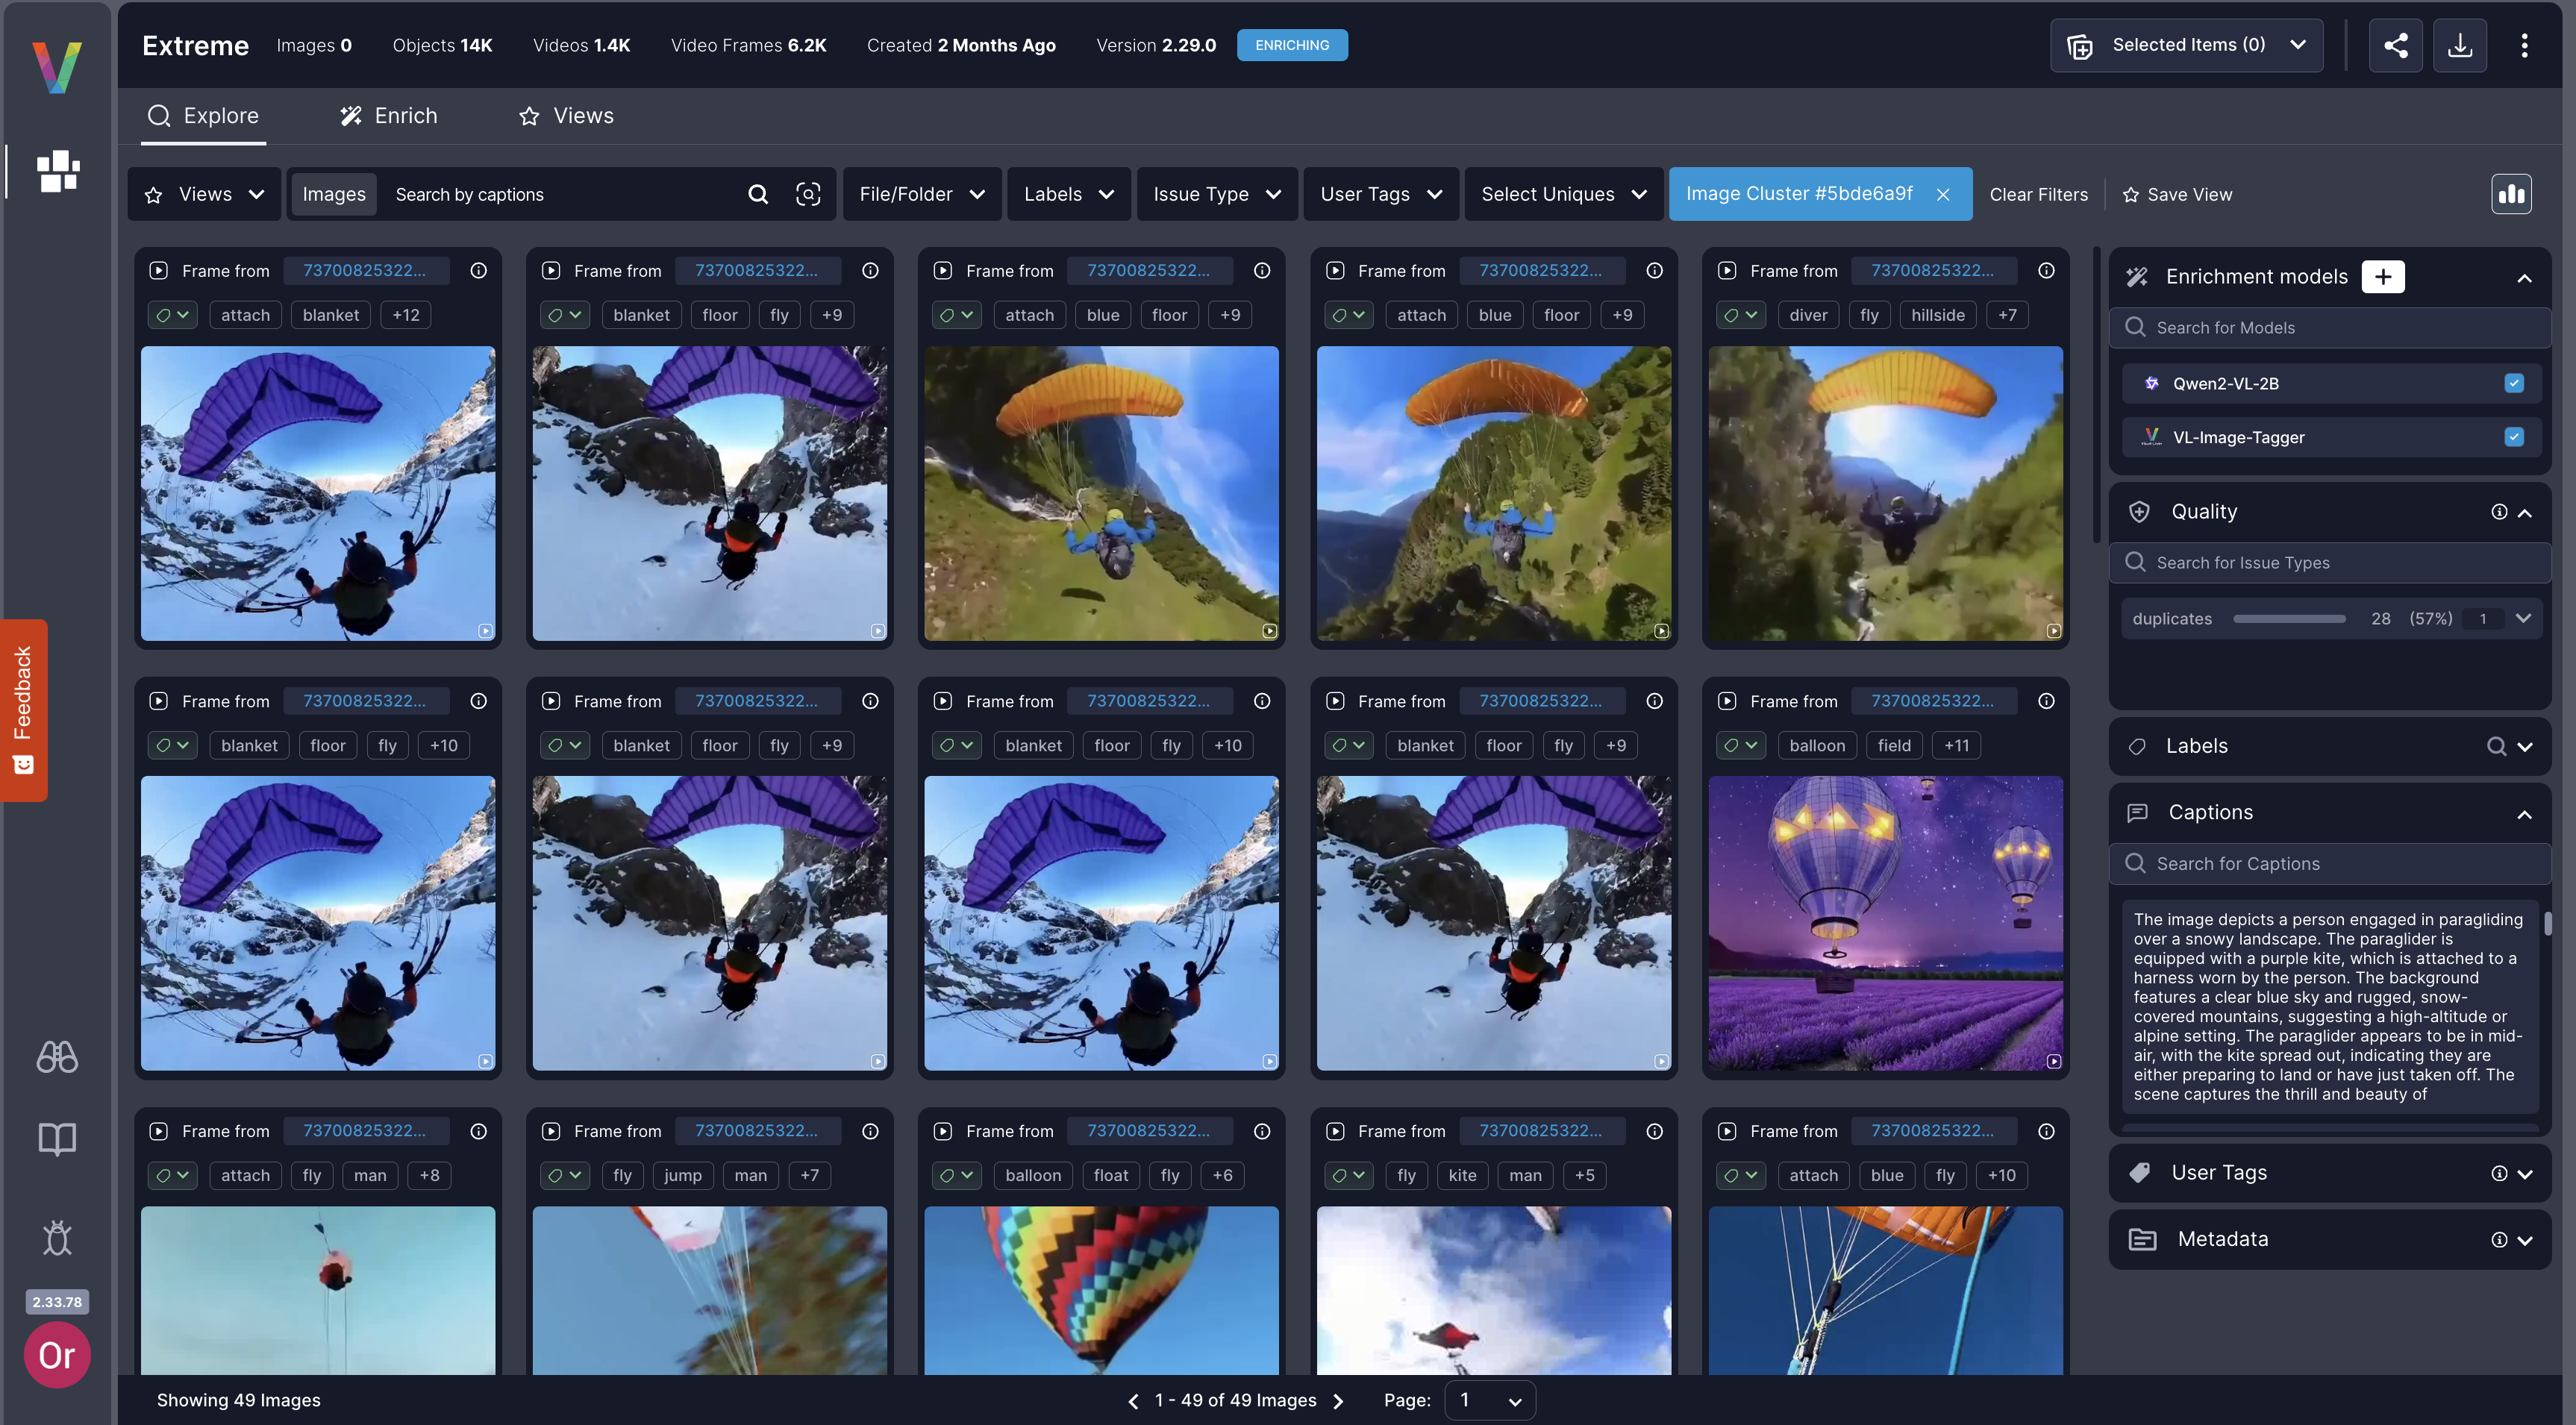Image resolution: width=2576 pixels, height=1425 pixels.
Task: Toggle the Images search mode selector
Action: (334, 194)
